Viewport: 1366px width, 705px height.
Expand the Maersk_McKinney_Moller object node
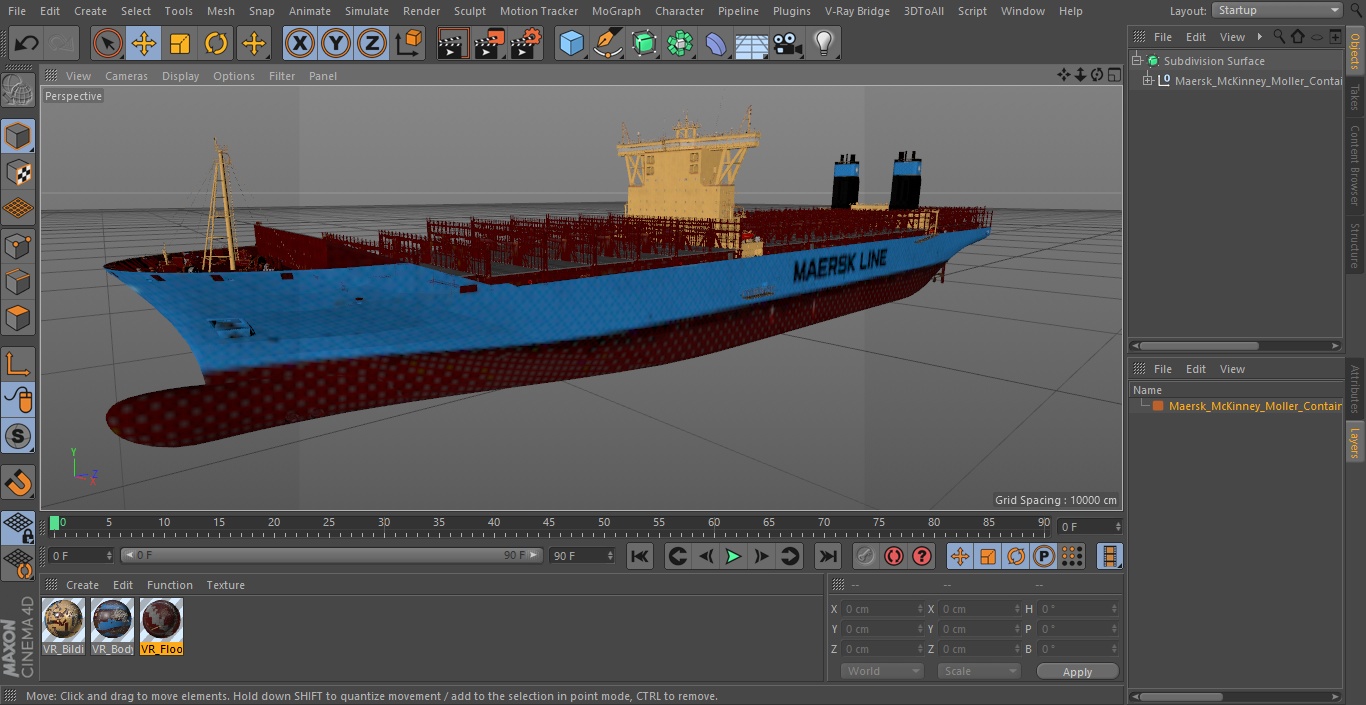tap(1148, 81)
